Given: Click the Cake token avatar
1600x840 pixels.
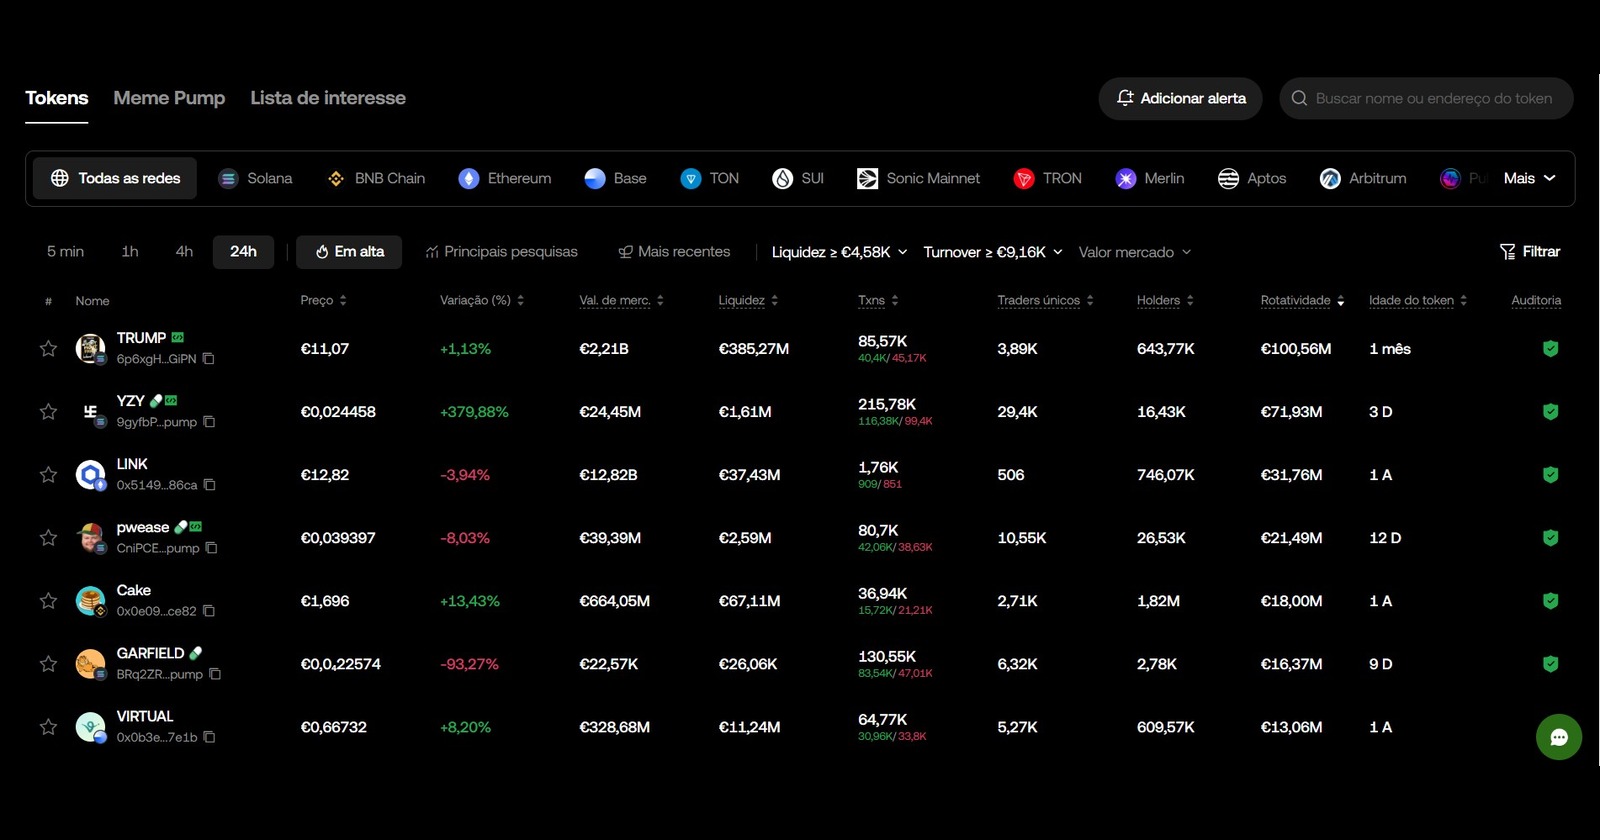Looking at the screenshot, I should 90,600.
